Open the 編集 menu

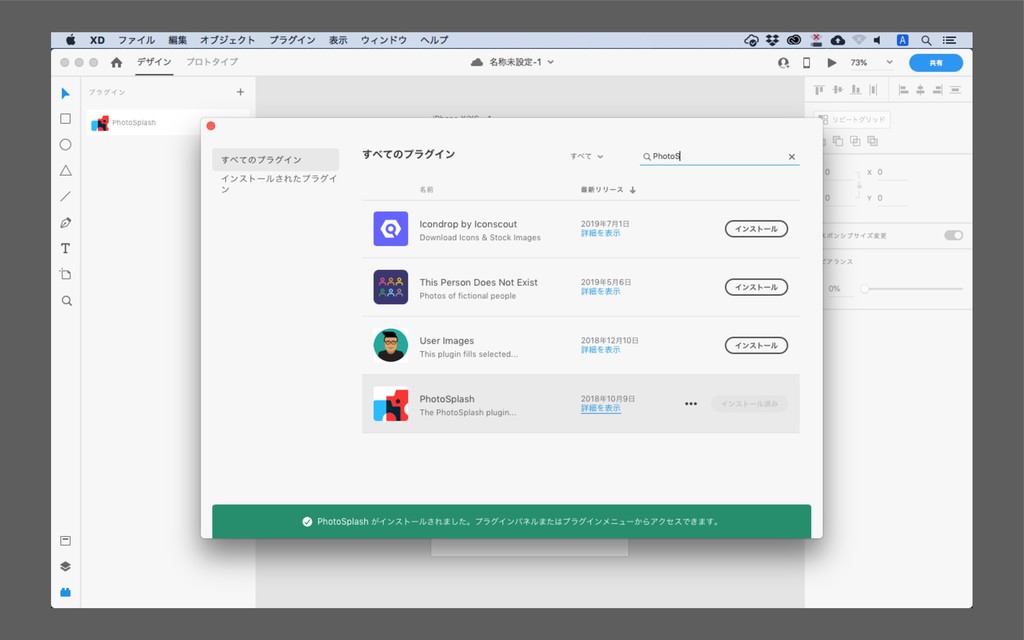click(177, 40)
